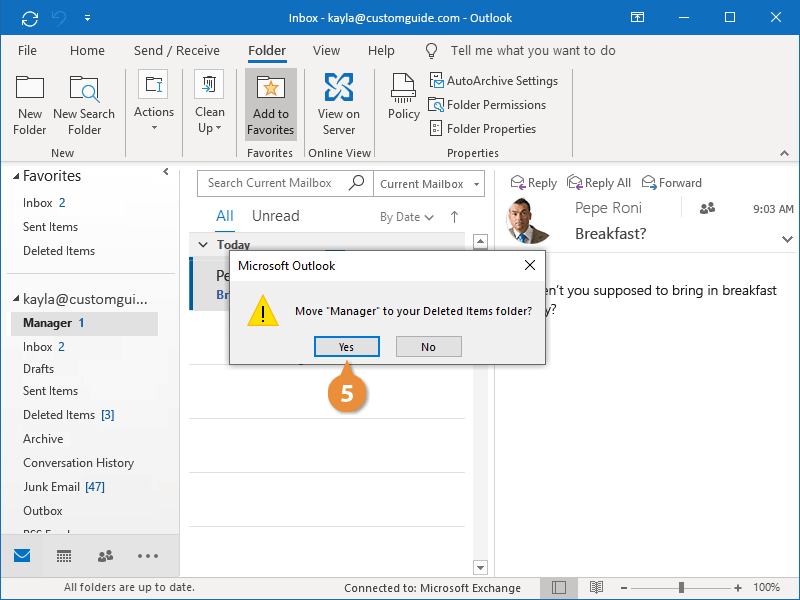
Task: Select the Folder ribbon tab
Action: coord(267,51)
